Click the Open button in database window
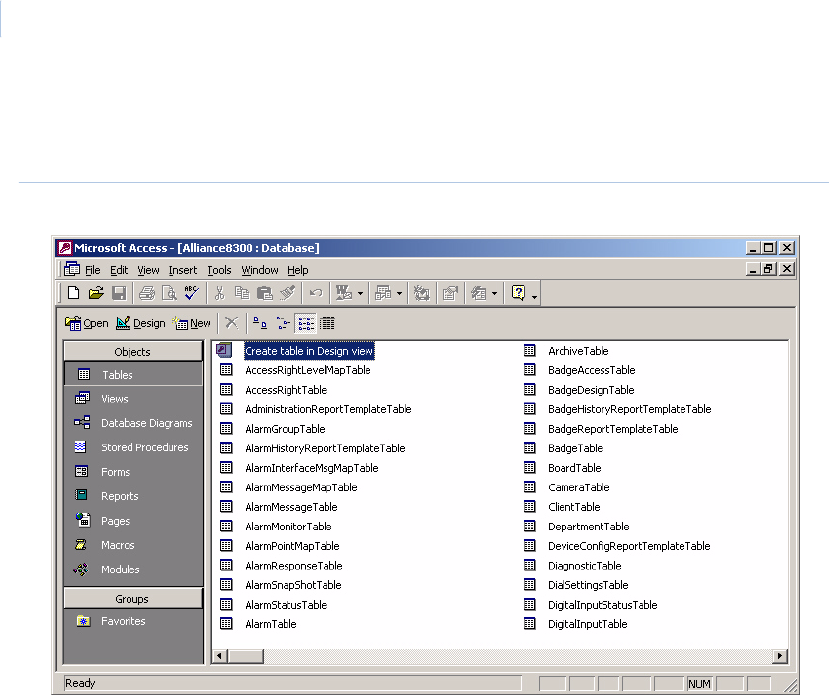The image size is (829, 695). click(x=87, y=323)
